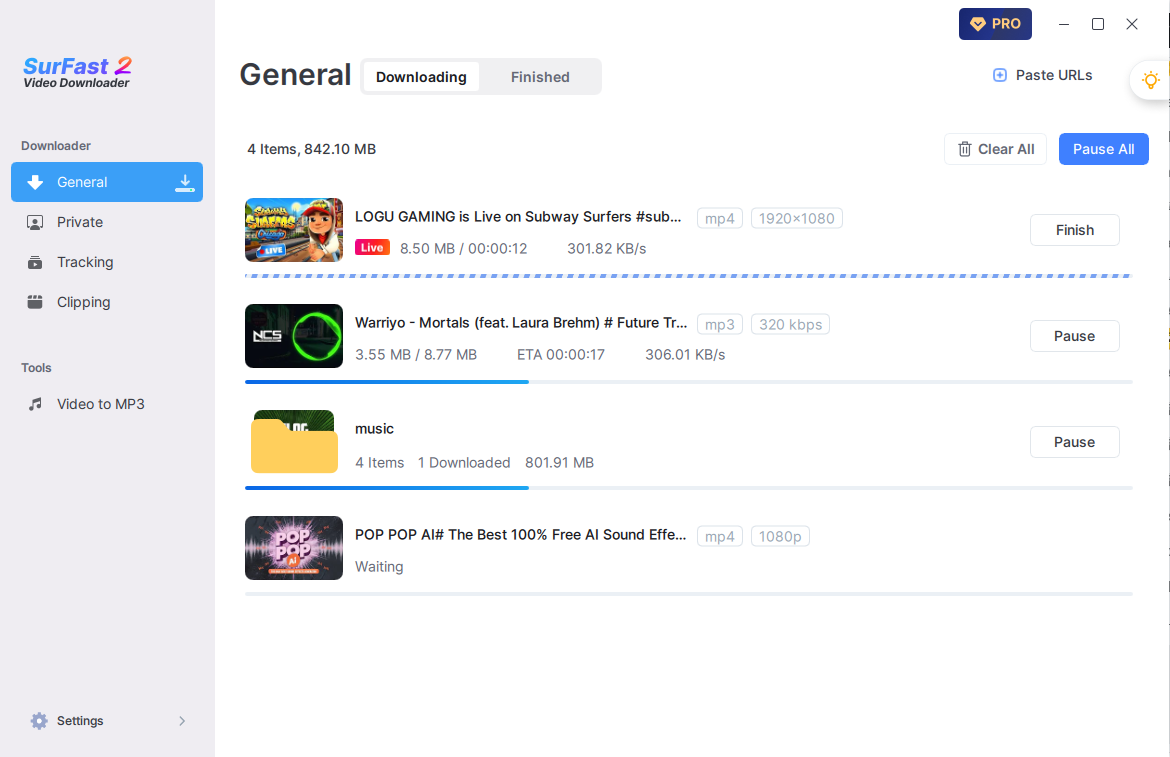
Task: Expand Settings with the chevron arrow
Action: 182,720
